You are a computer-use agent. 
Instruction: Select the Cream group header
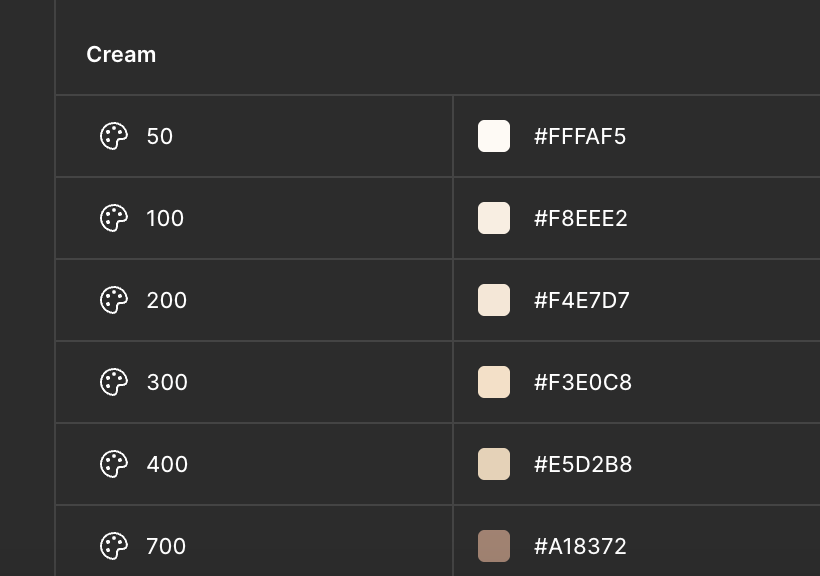121,54
